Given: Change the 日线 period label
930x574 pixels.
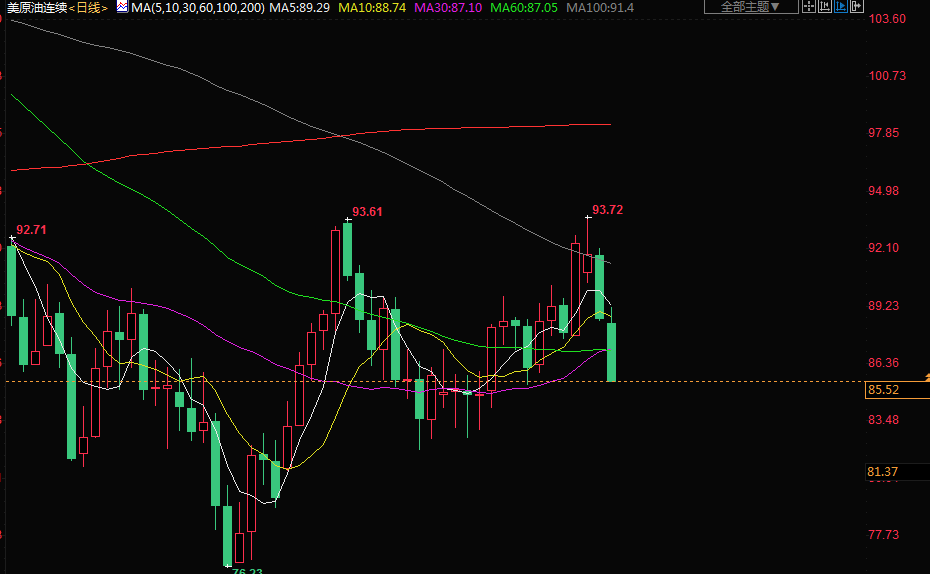Looking at the screenshot, I should (x=87, y=8).
